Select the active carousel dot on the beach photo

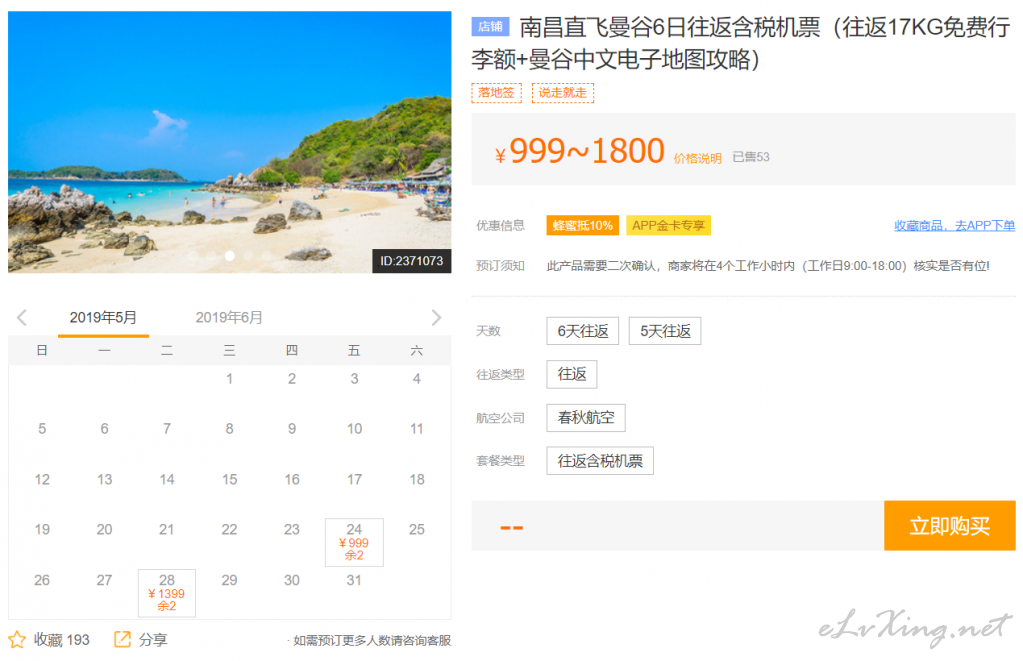coord(230,256)
